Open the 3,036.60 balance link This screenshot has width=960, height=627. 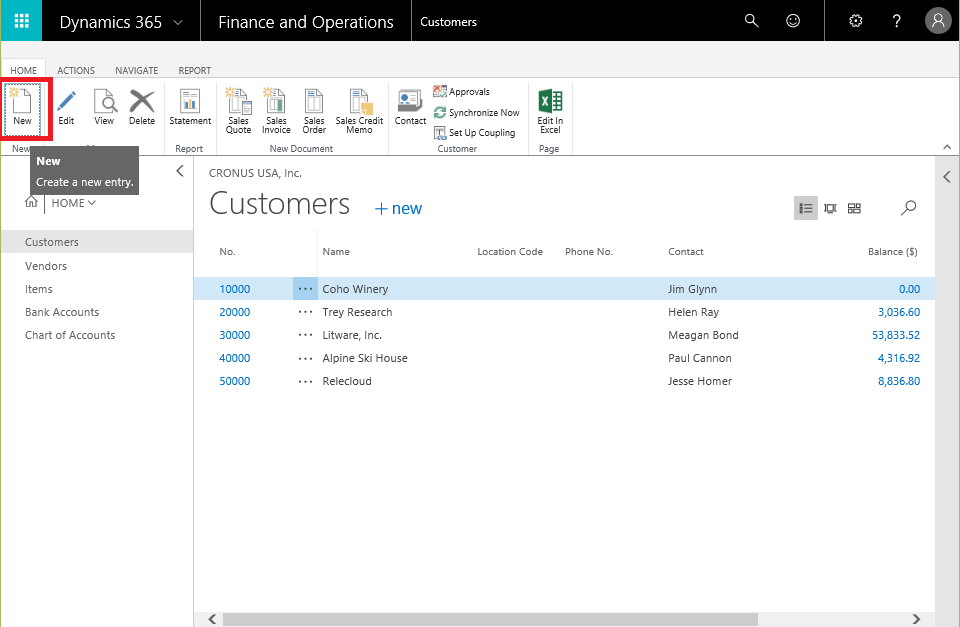click(899, 312)
